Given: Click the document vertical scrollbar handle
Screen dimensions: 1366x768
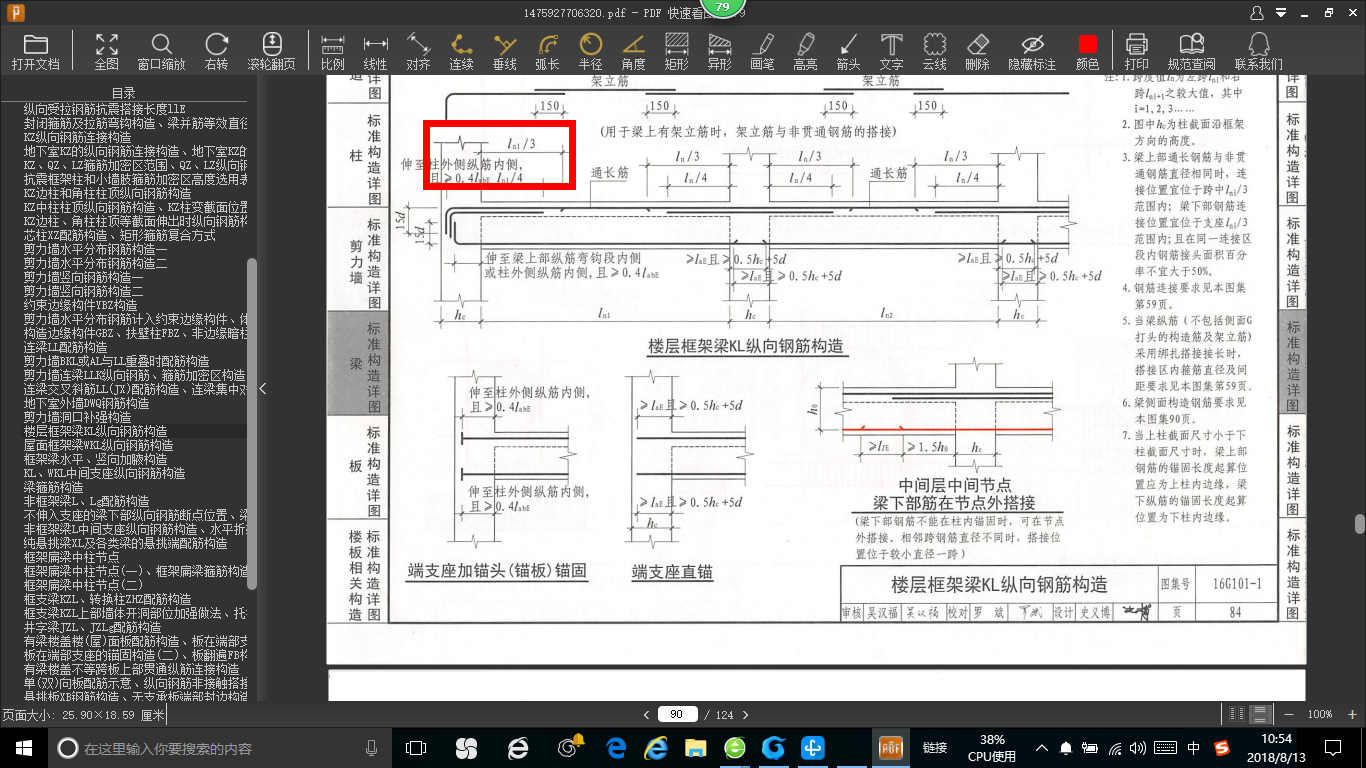Looking at the screenshot, I should tap(1359, 524).
